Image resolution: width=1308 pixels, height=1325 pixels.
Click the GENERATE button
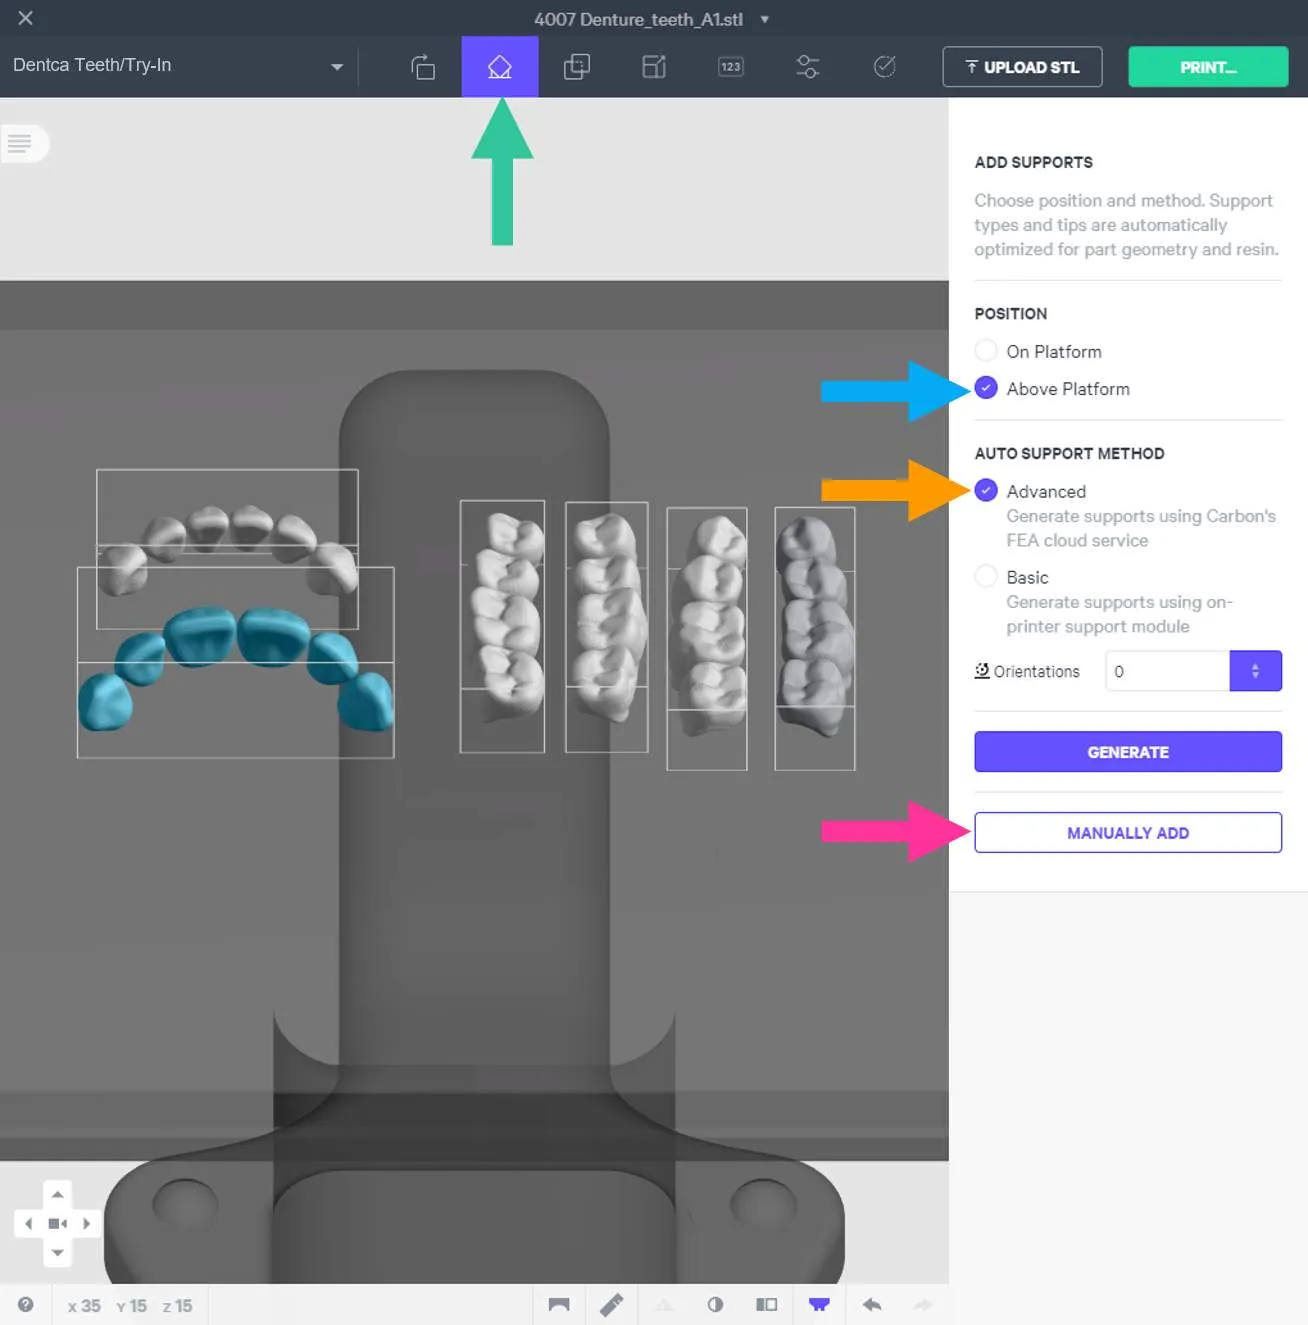[x=1128, y=751]
